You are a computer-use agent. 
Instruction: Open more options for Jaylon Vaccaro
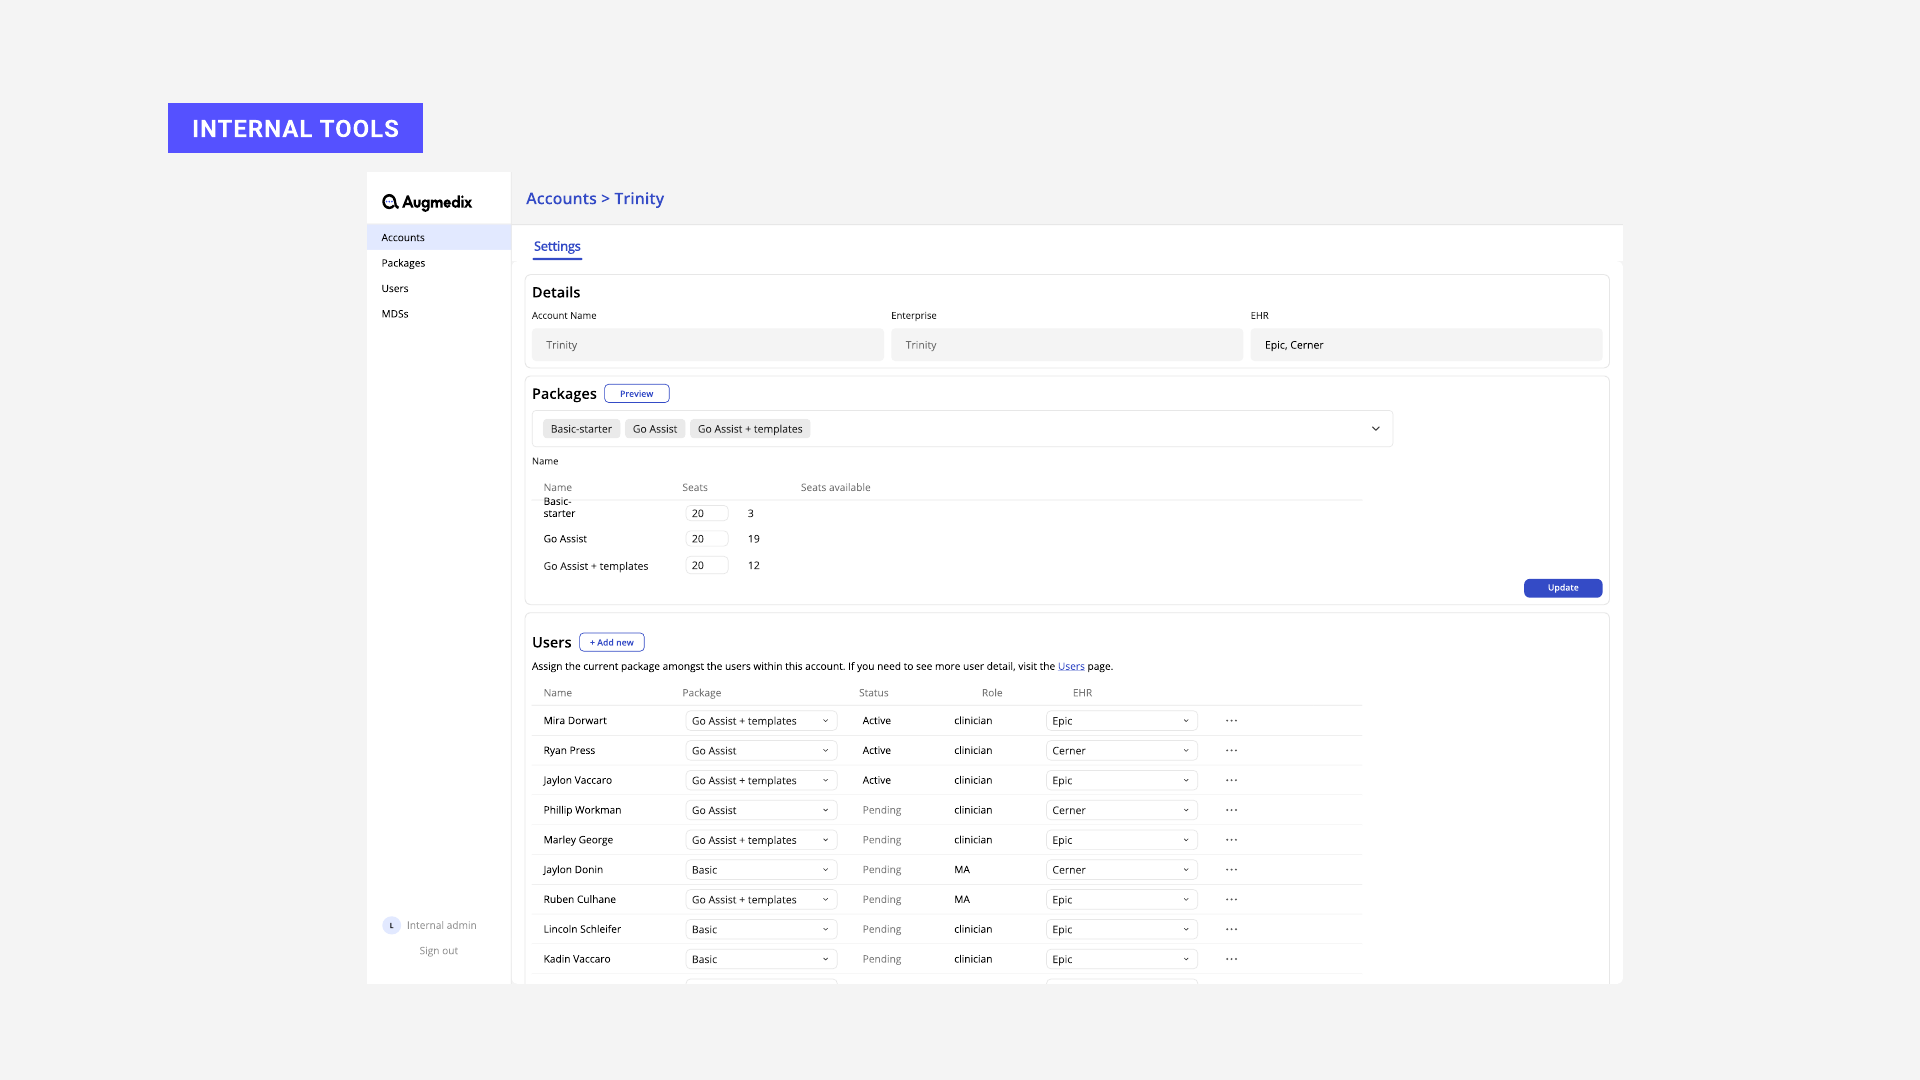coord(1231,780)
